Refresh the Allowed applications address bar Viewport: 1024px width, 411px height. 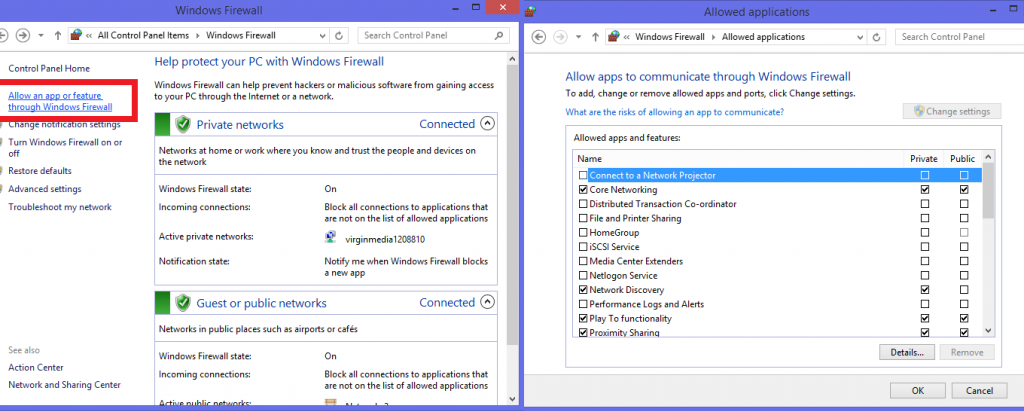click(x=876, y=37)
